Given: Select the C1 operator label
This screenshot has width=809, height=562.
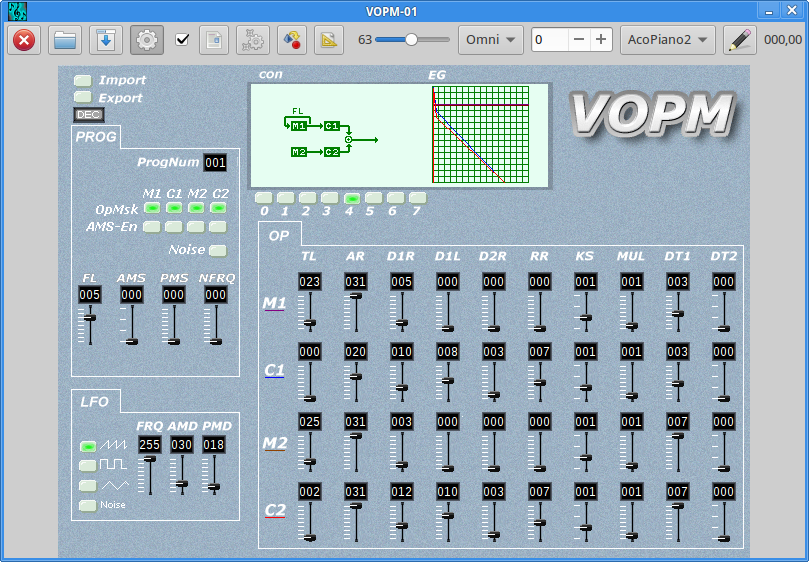Looking at the screenshot, I should (274, 371).
